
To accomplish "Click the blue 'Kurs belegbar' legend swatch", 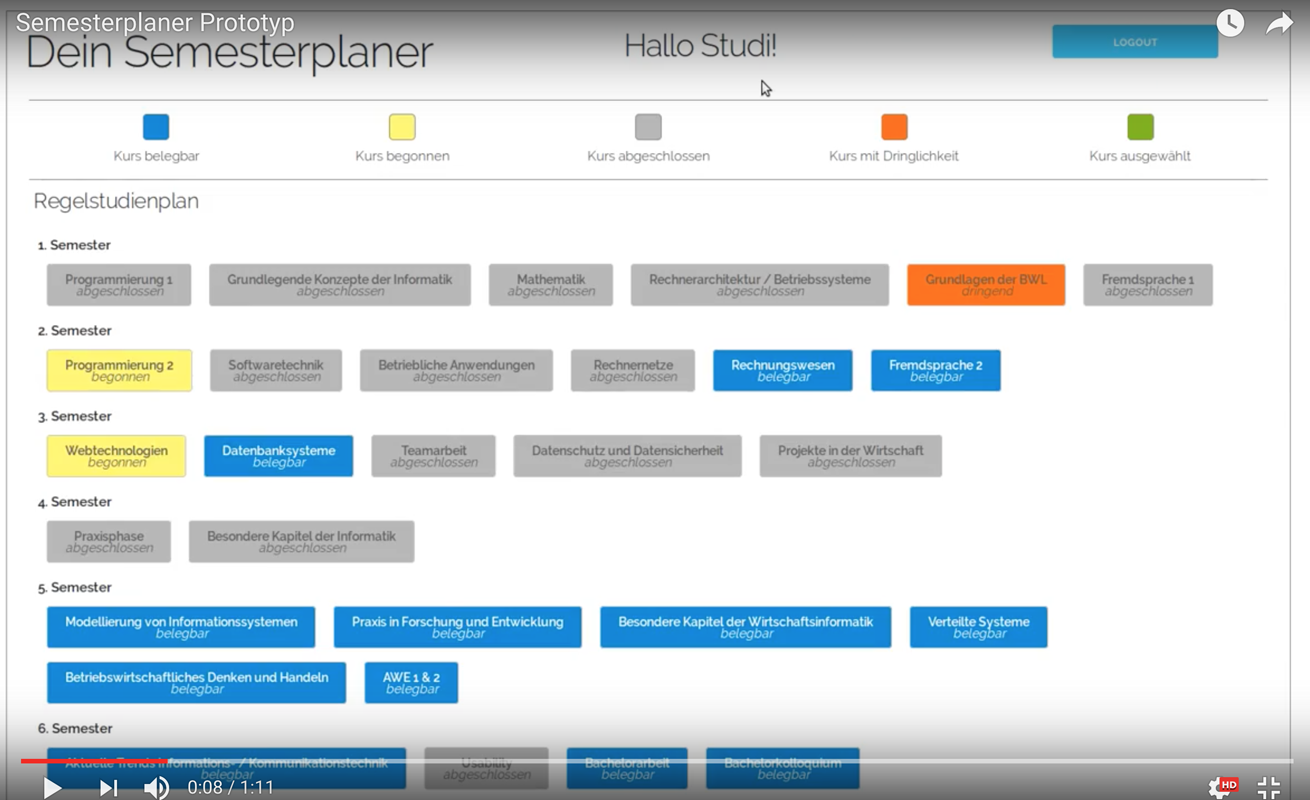I will click(156, 127).
